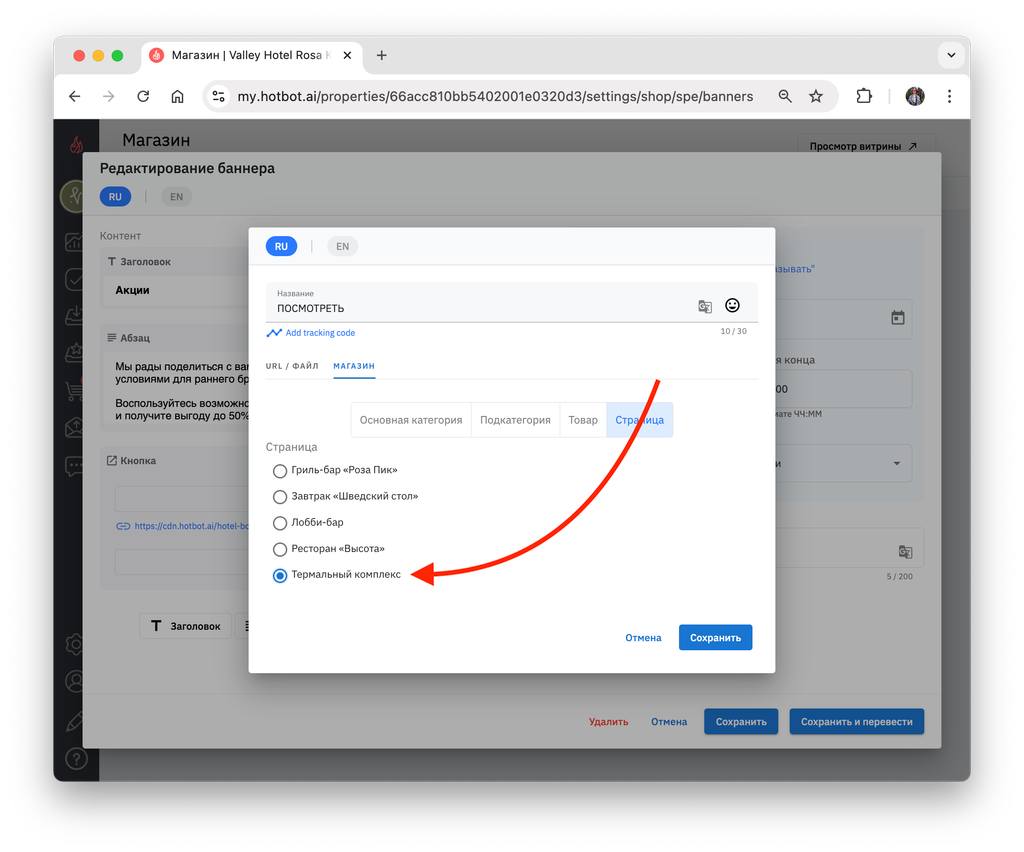This screenshot has height=852, width=1024.
Task: Switch dialog language to EN
Action: [x=342, y=246]
